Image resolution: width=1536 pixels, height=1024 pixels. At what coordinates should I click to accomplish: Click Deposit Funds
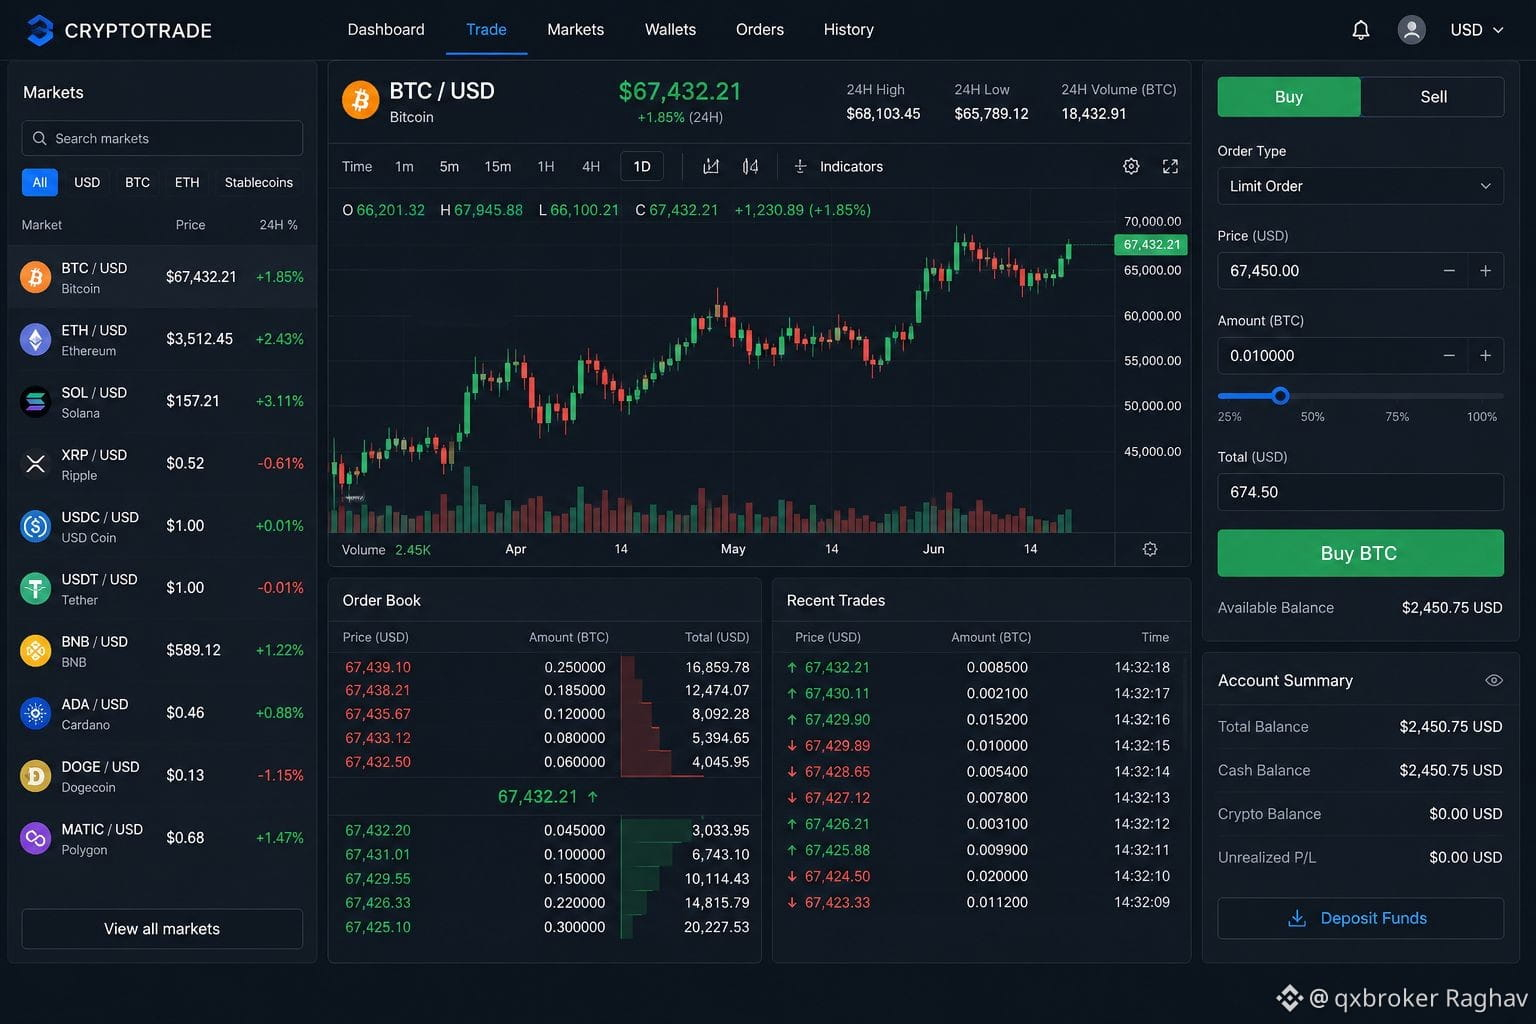[1360, 918]
